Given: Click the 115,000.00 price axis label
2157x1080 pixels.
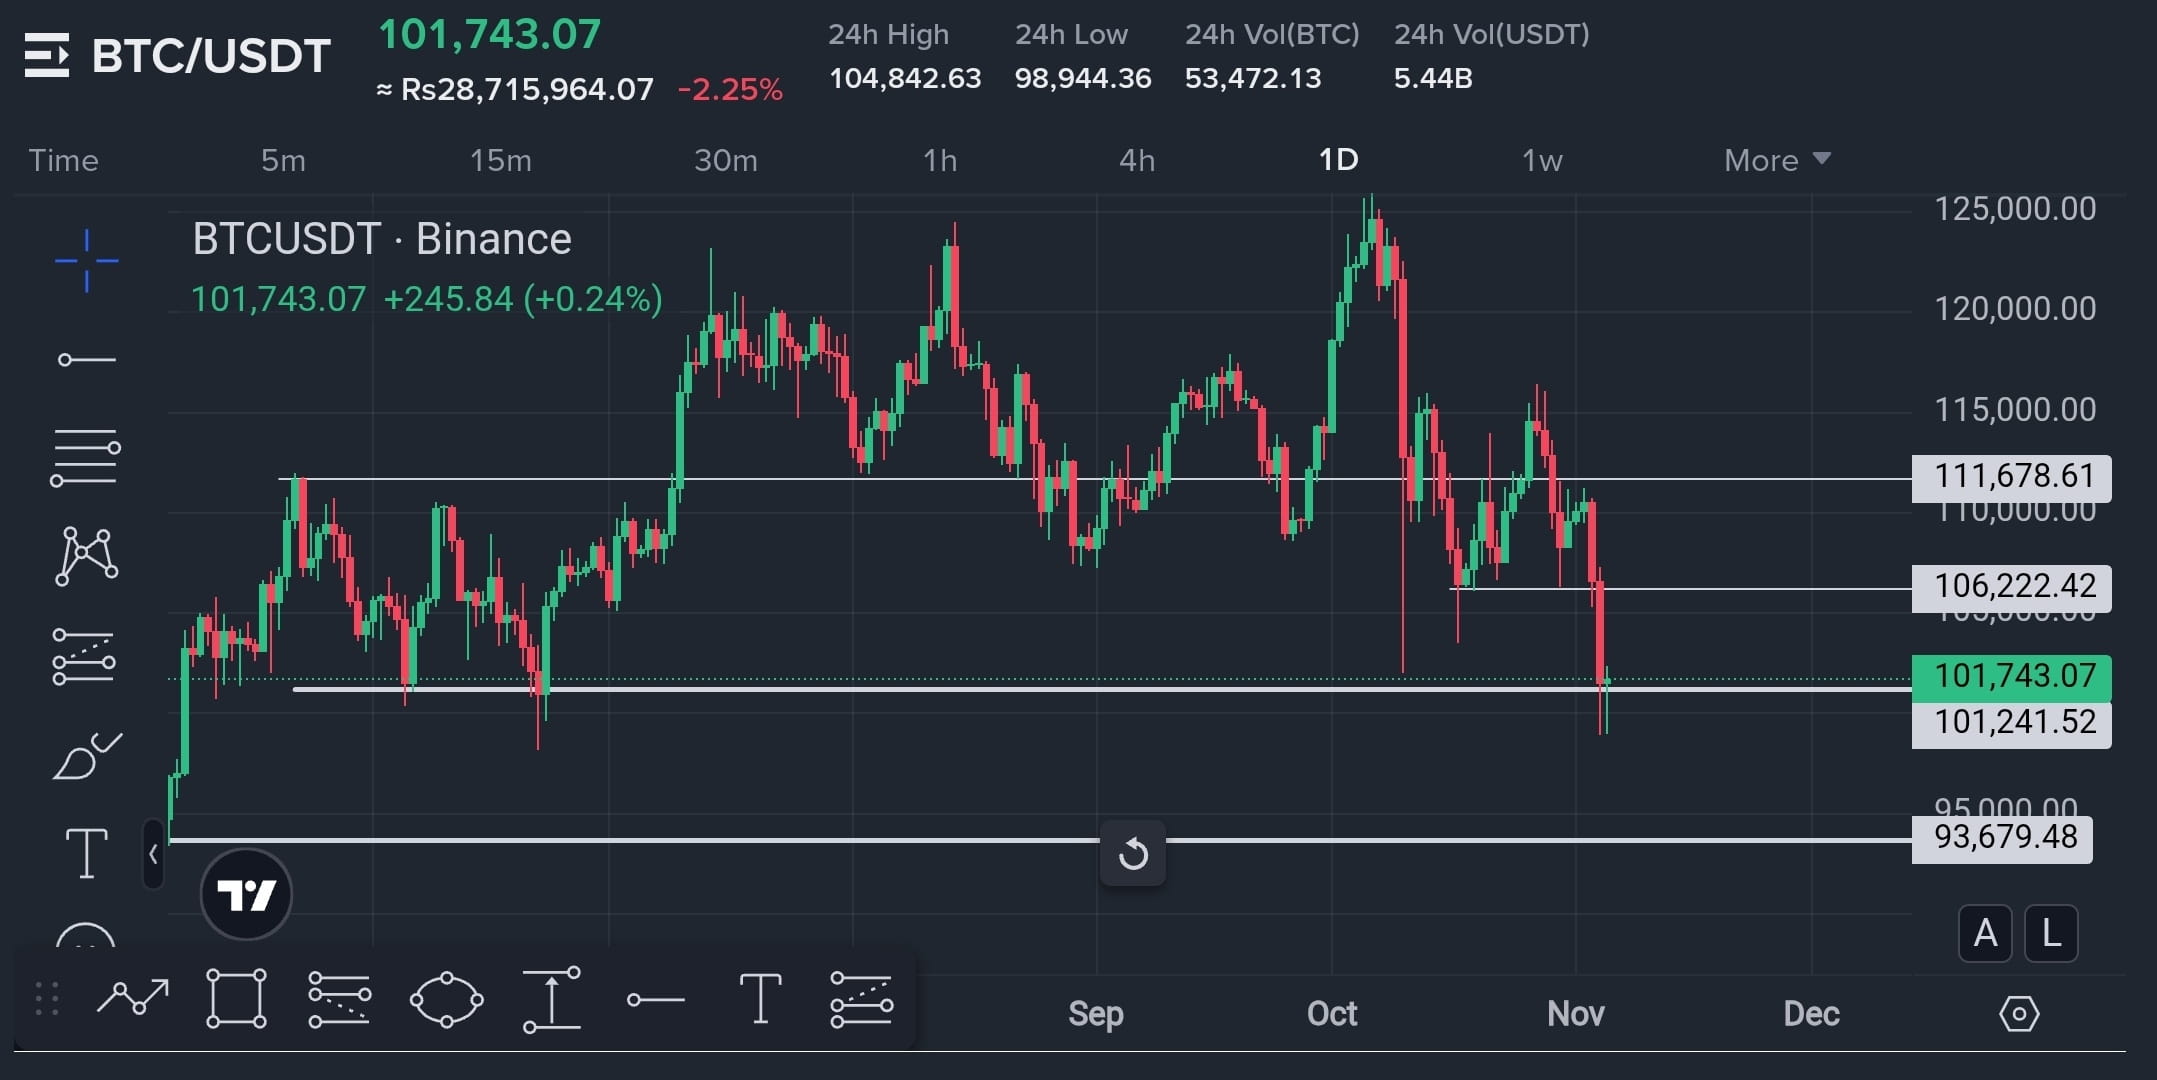Looking at the screenshot, I should tap(2015, 410).
